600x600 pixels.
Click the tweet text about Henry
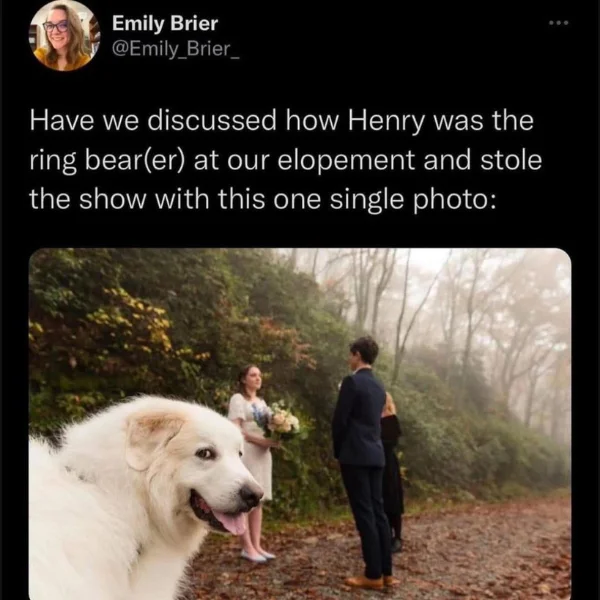tap(285, 160)
